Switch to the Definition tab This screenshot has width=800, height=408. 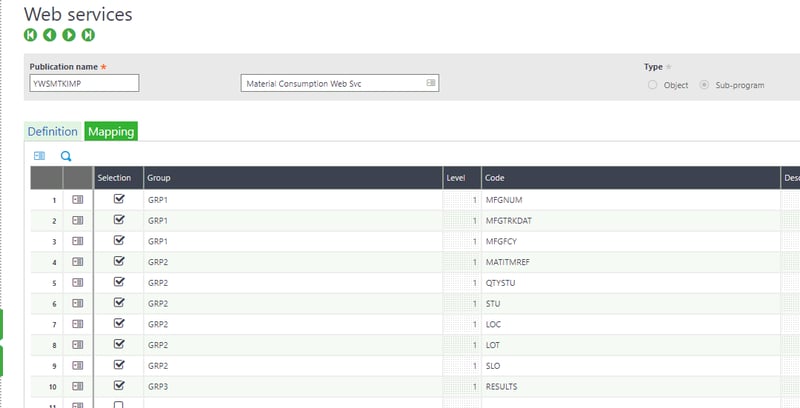(53, 131)
